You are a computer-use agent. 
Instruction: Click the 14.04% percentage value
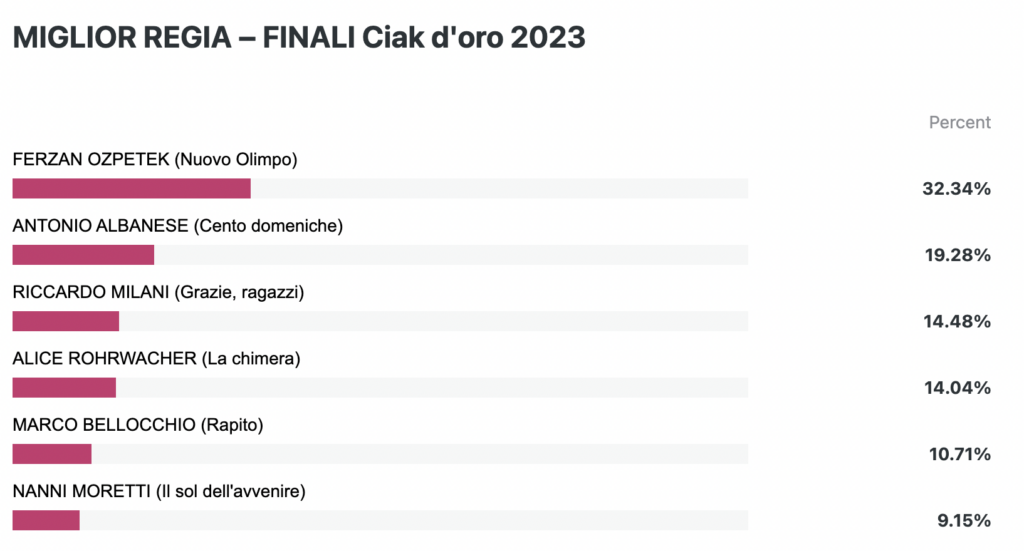coord(957,388)
